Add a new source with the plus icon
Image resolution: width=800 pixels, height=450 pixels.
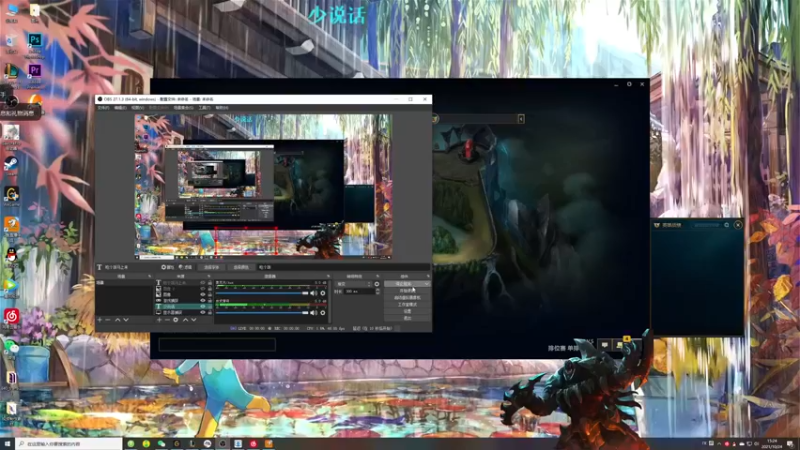159,320
